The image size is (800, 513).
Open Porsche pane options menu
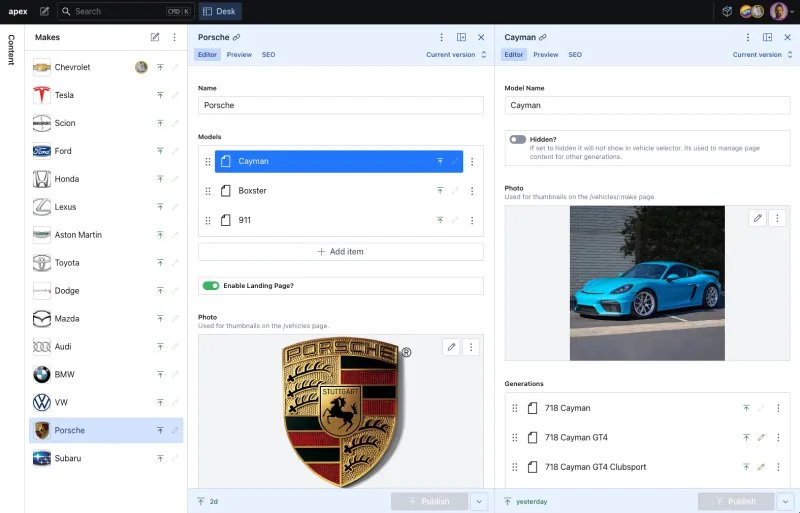click(441, 37)
